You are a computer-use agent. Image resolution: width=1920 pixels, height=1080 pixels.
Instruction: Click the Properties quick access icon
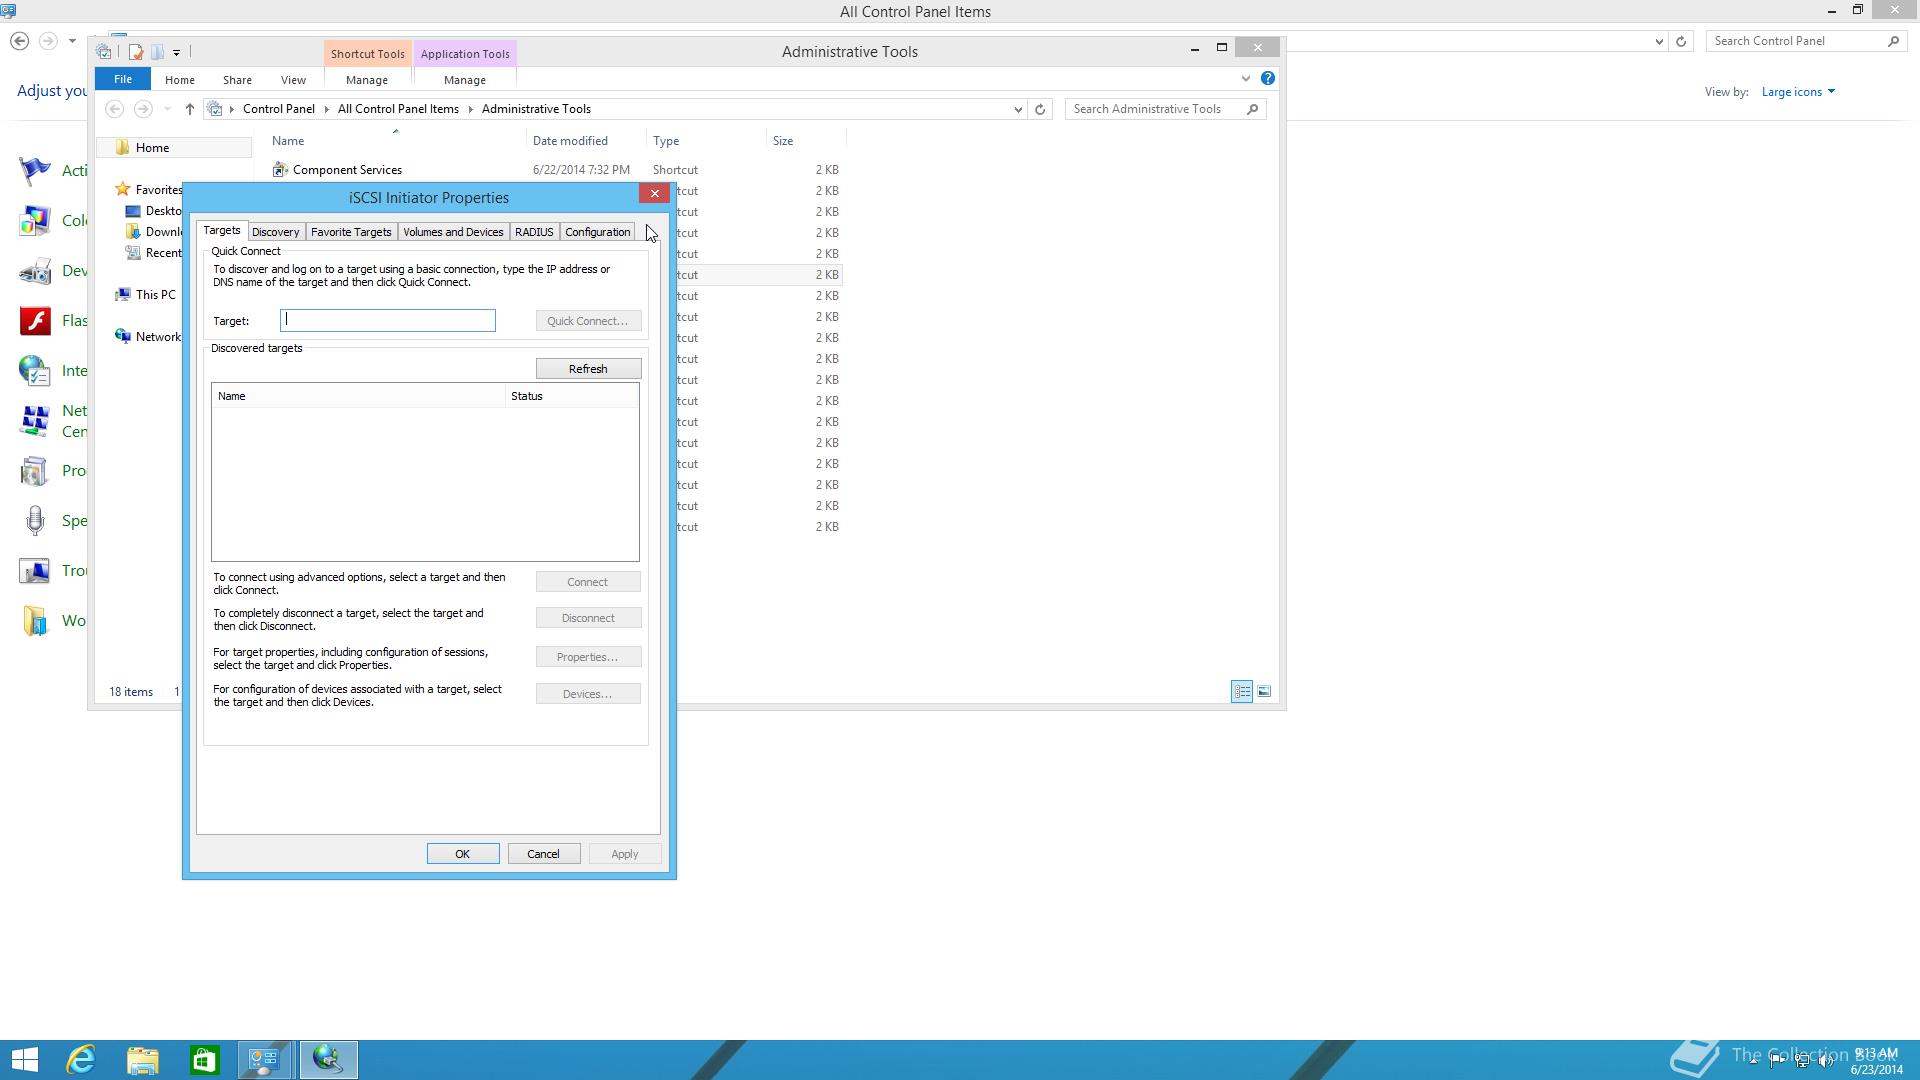click(x=136, y=52)
